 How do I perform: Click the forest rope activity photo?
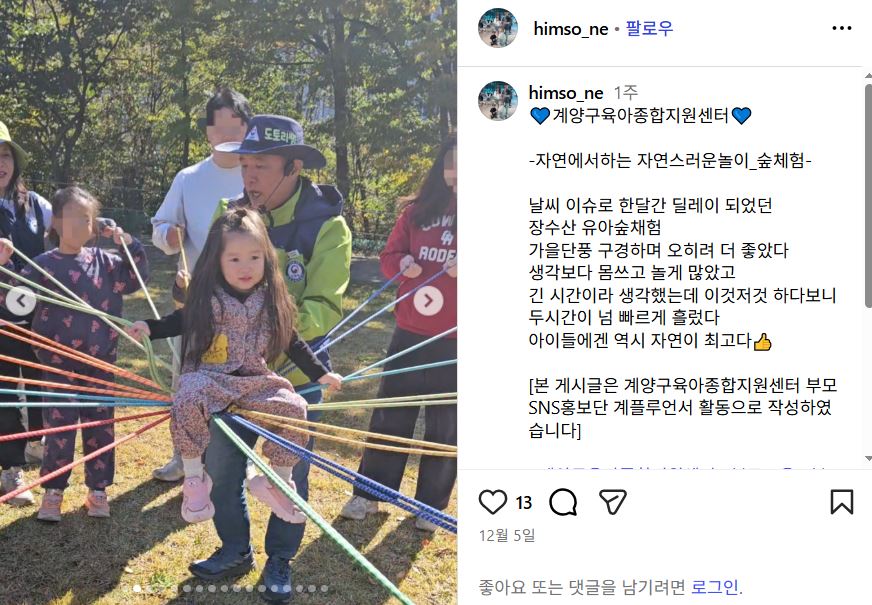click(x=229, y=302)
